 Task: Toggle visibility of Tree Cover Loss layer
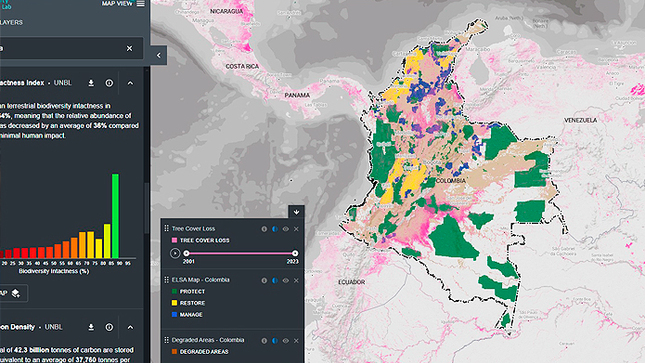(x=285, y=229)
